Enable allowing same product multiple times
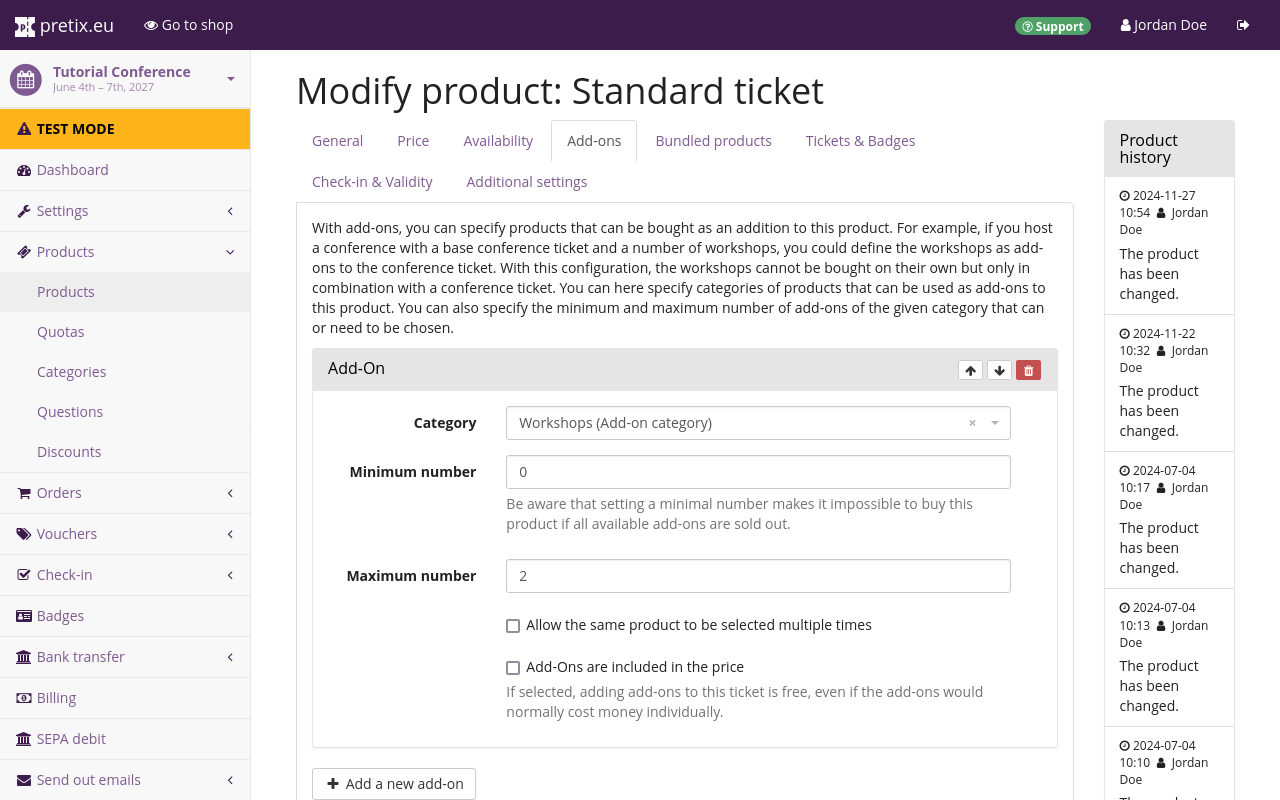Screen dimensions: 1280x800 coord(513,626)
